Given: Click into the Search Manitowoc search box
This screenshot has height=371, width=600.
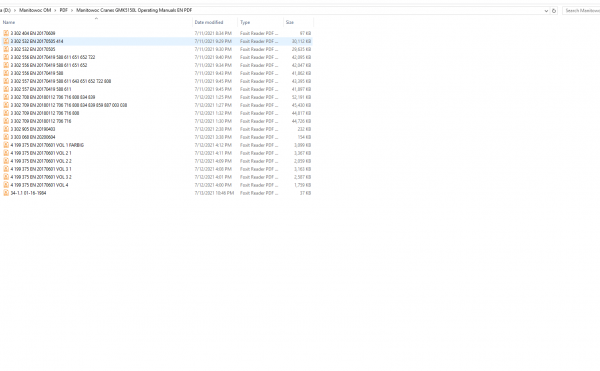Looking at the screenshot, I should pyautogui.click(x=582, y=11).
